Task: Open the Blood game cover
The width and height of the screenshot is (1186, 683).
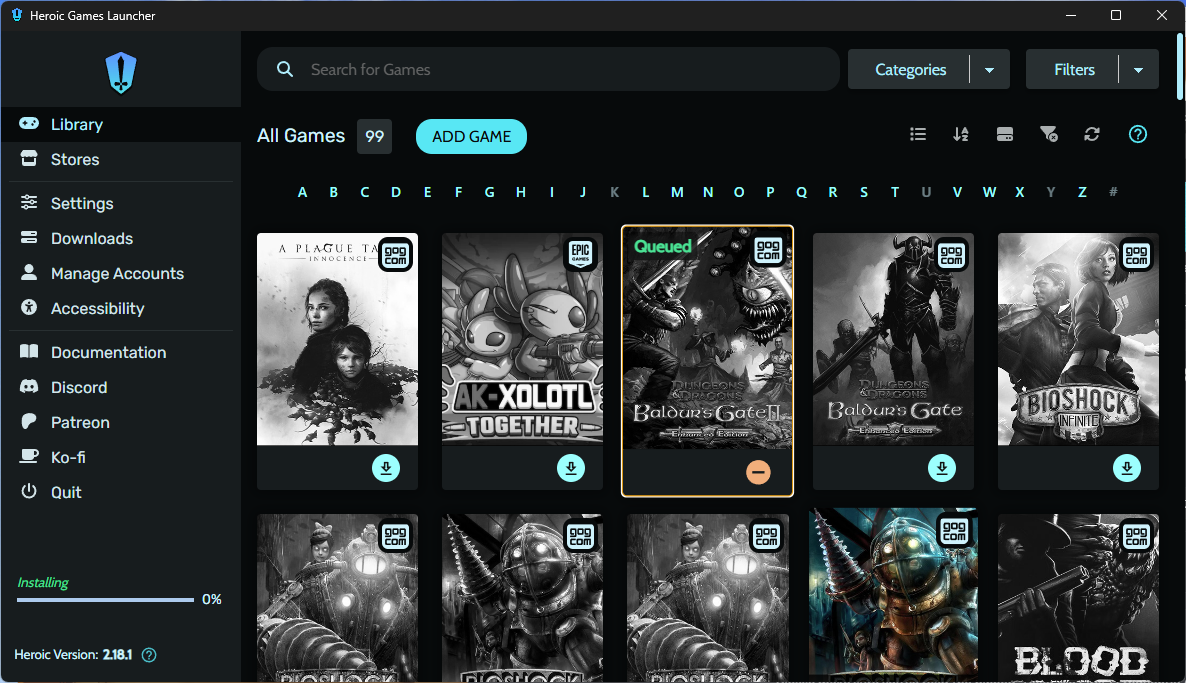Action: (1078, 598)
